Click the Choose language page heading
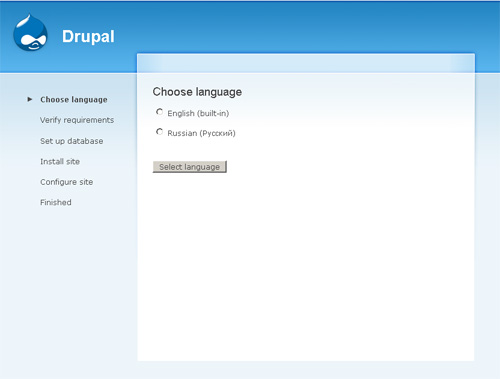Image resolution: width=500 pixels, height=379 pixels. tap(197, 92)
